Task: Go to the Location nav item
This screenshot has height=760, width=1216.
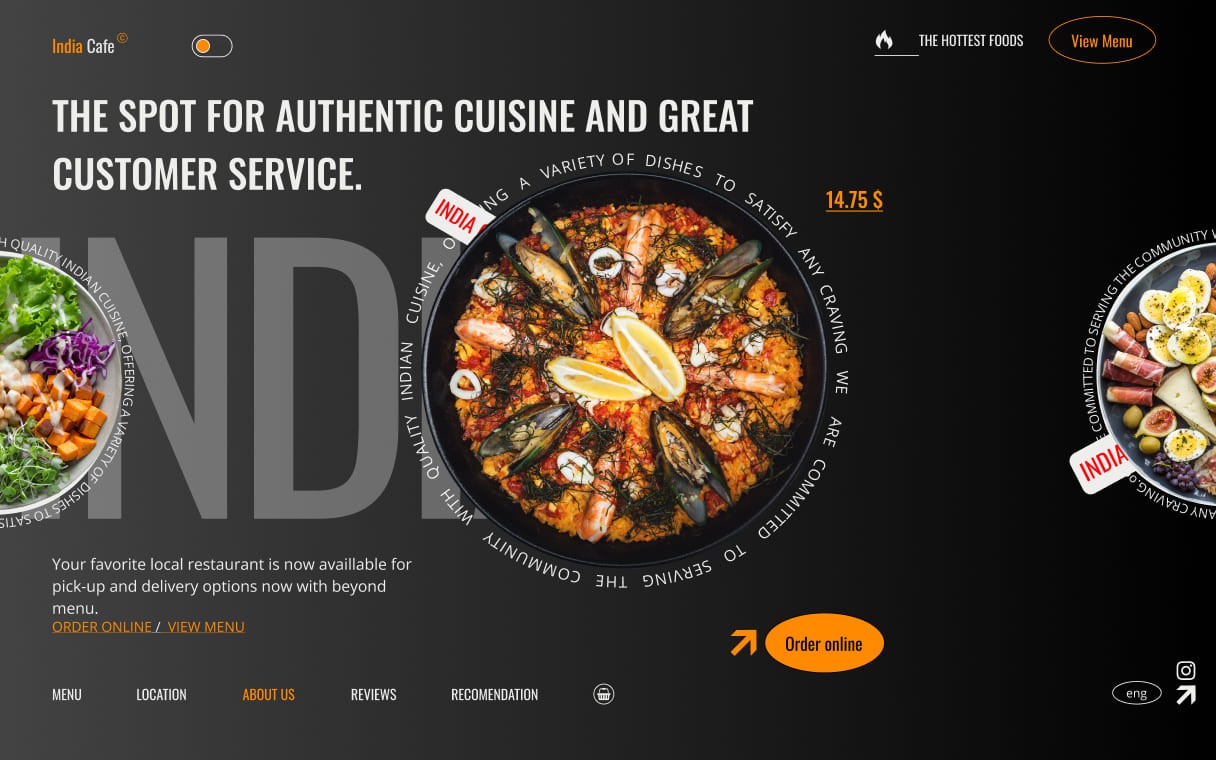Action: point(161,694)
